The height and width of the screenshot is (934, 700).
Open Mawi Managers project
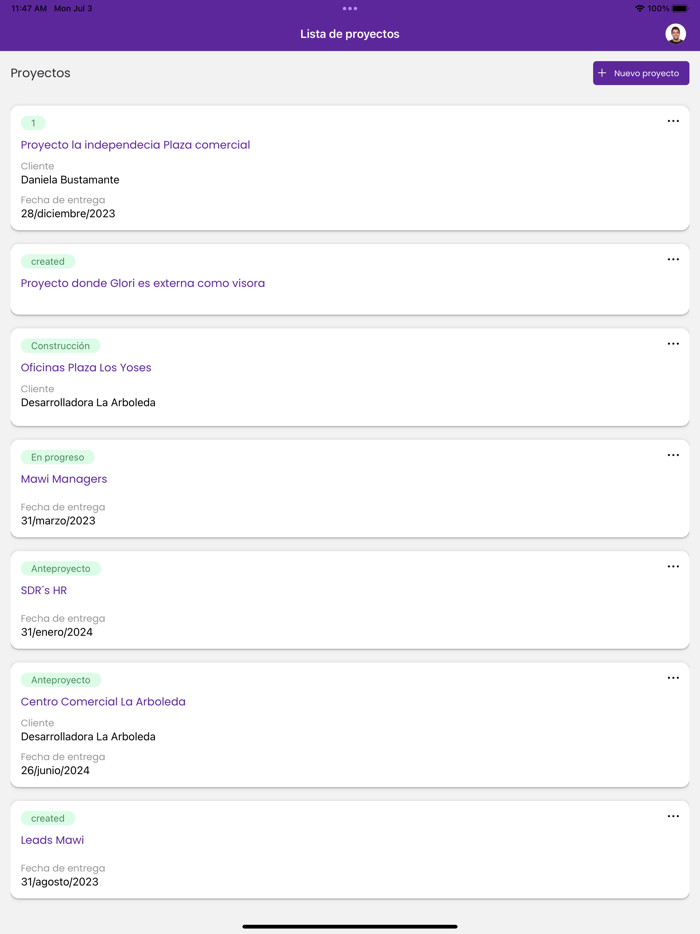(64, 479)
